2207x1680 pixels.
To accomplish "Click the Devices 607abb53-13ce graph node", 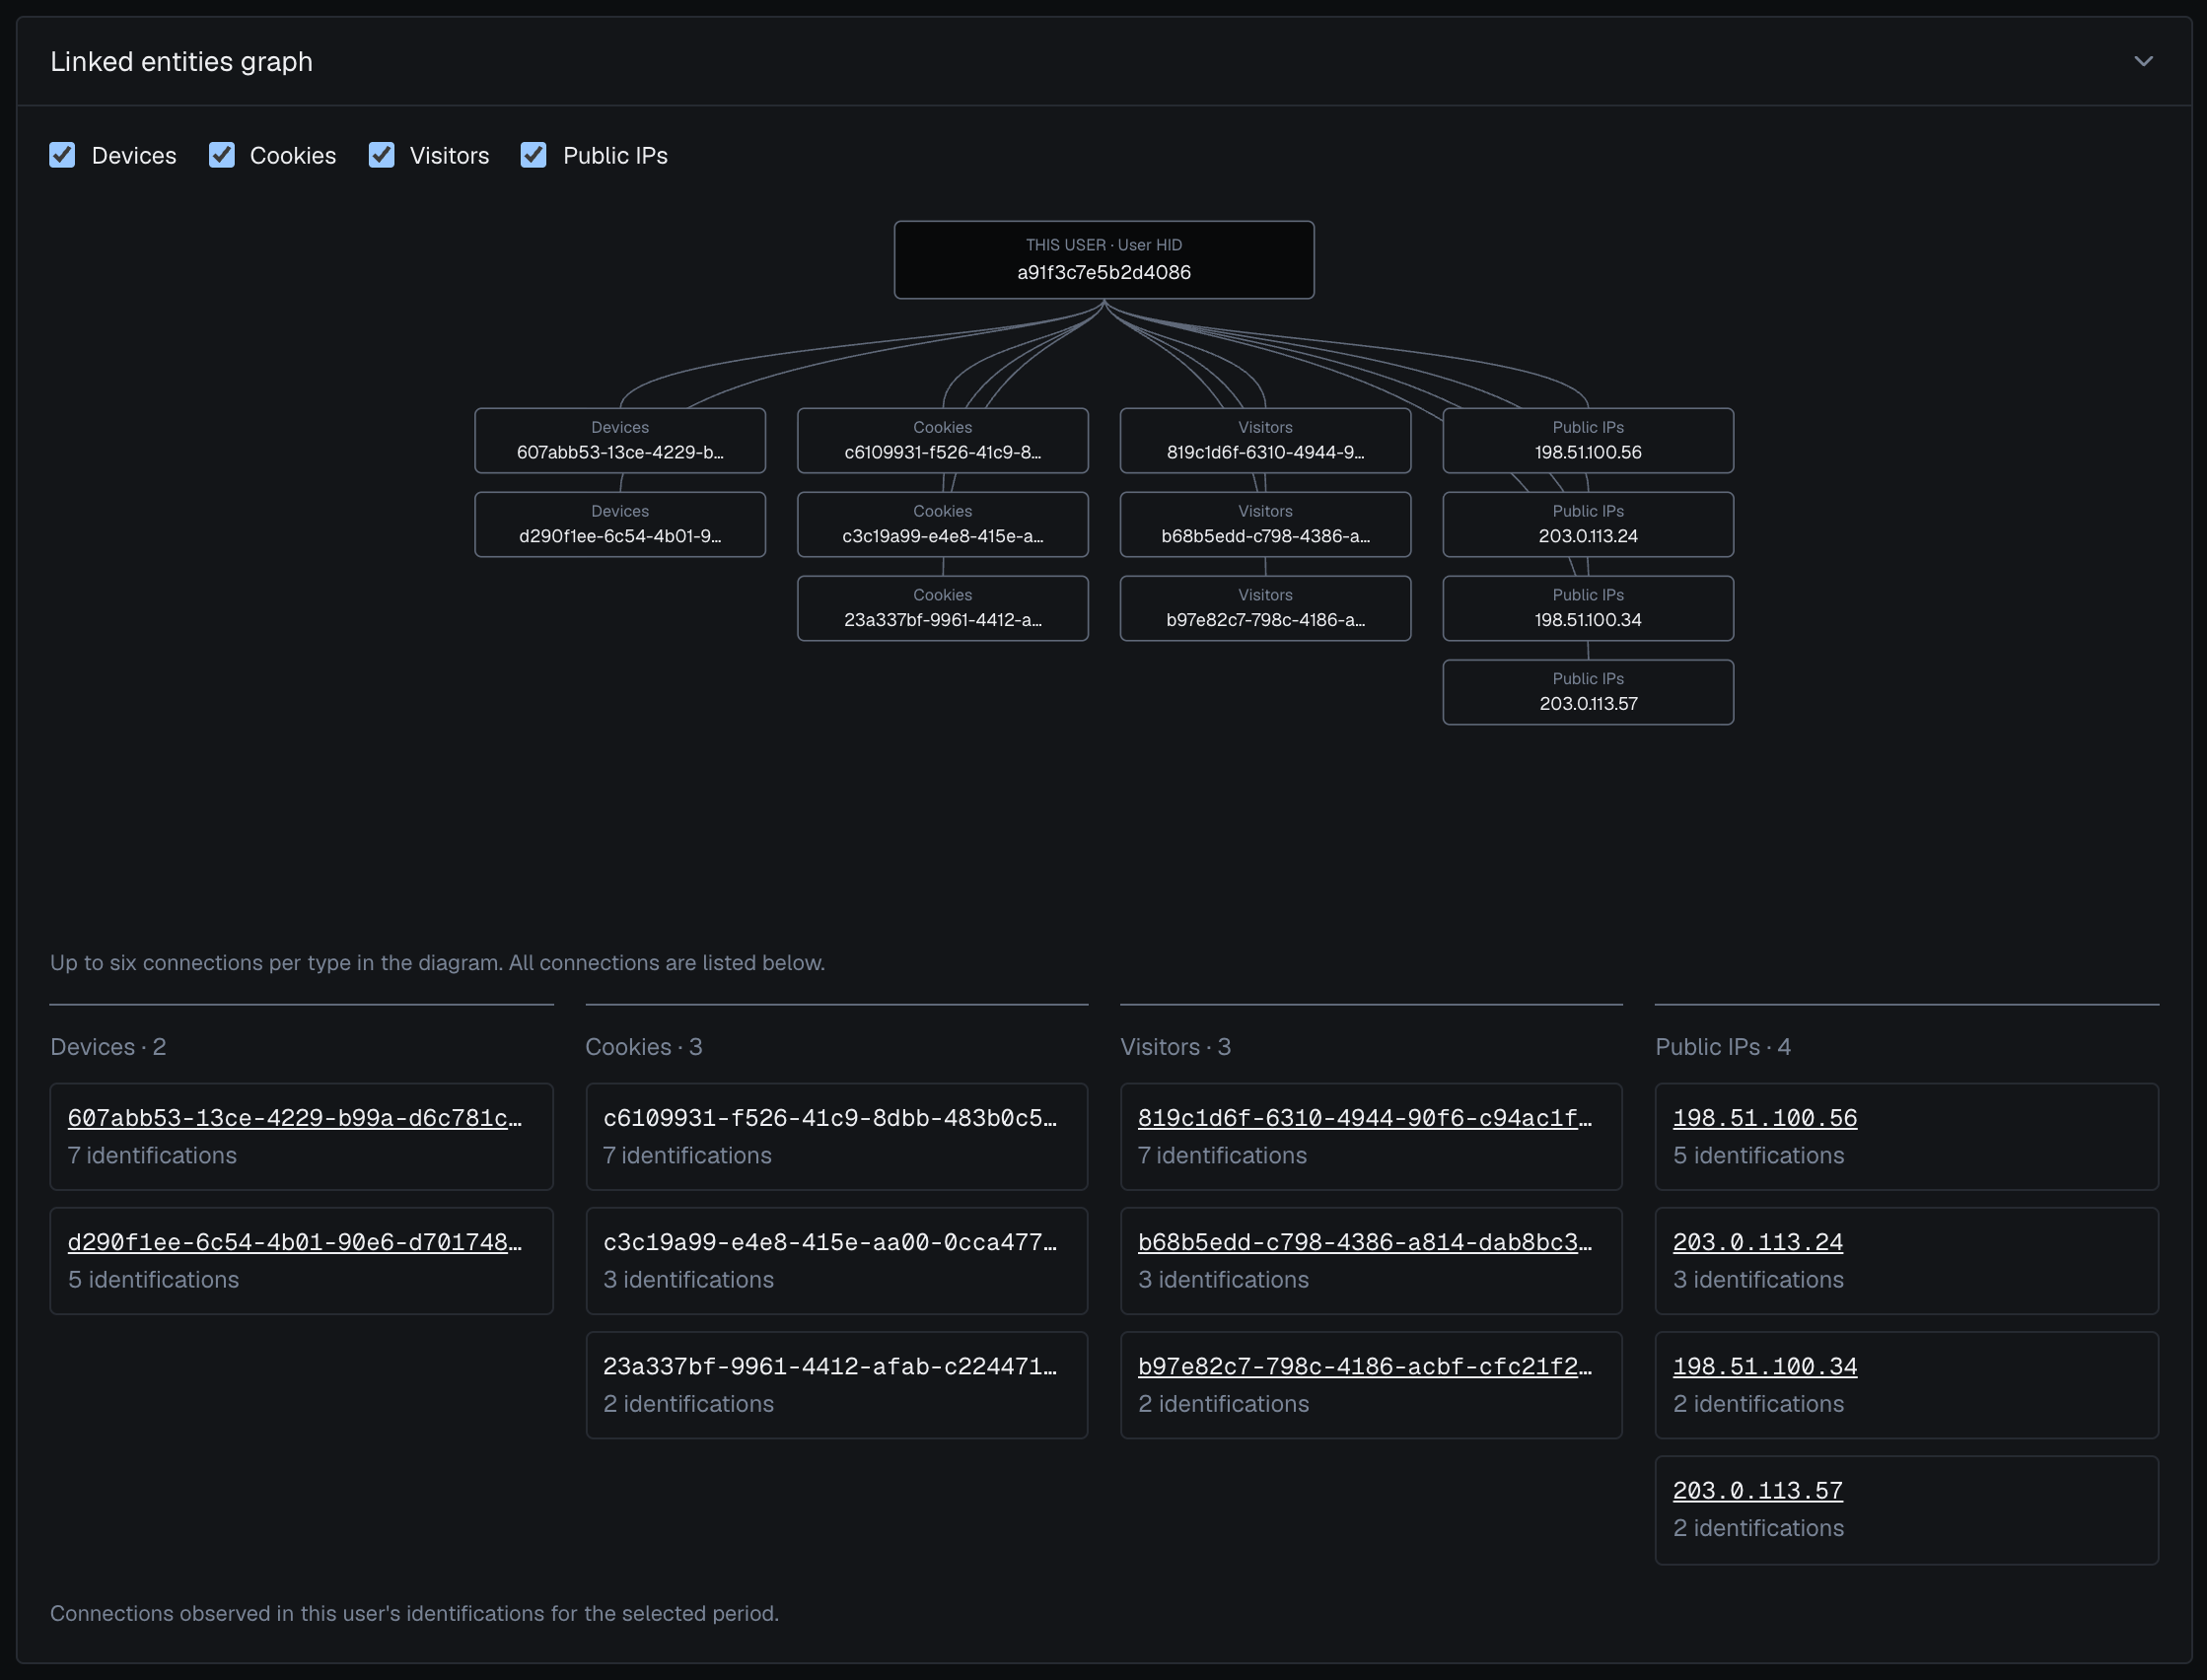I will coord(620,440).
